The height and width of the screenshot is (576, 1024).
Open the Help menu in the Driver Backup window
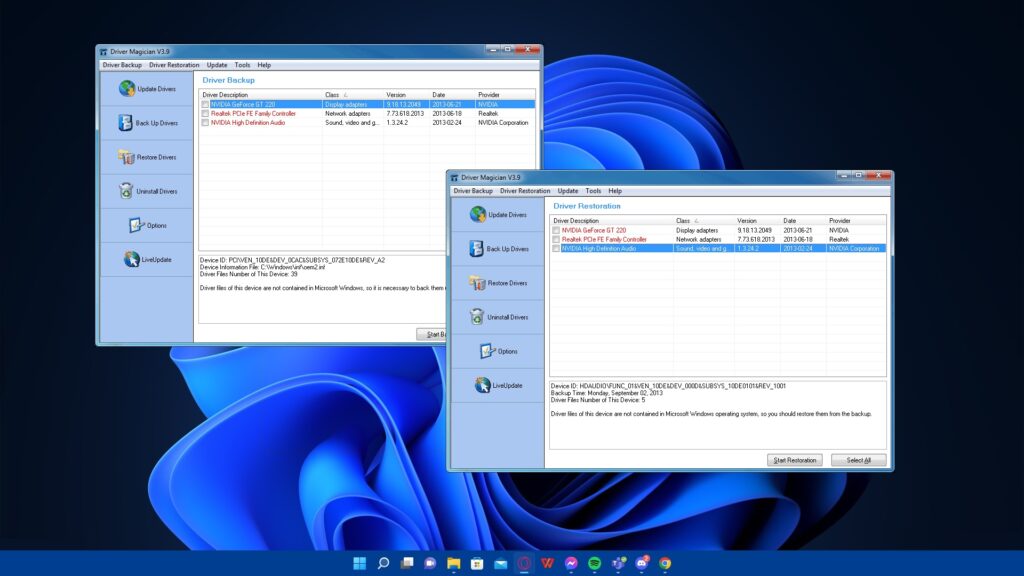pyautogui.click(x=264, y=65)
